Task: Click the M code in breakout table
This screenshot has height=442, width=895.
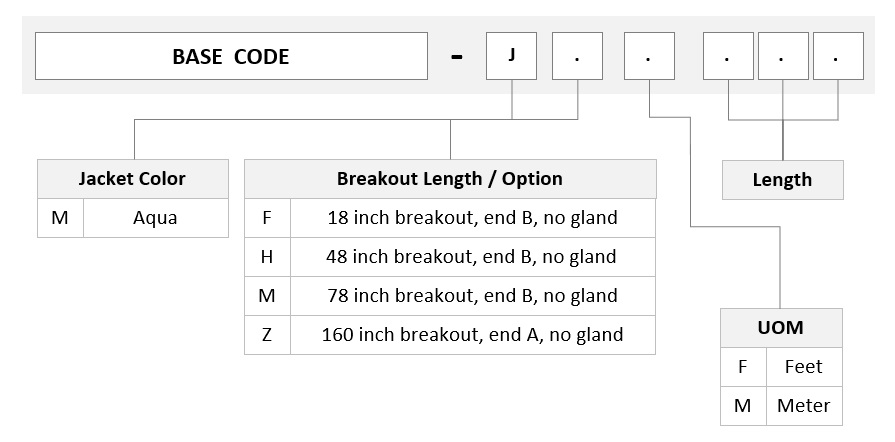Action: point(267,296)
